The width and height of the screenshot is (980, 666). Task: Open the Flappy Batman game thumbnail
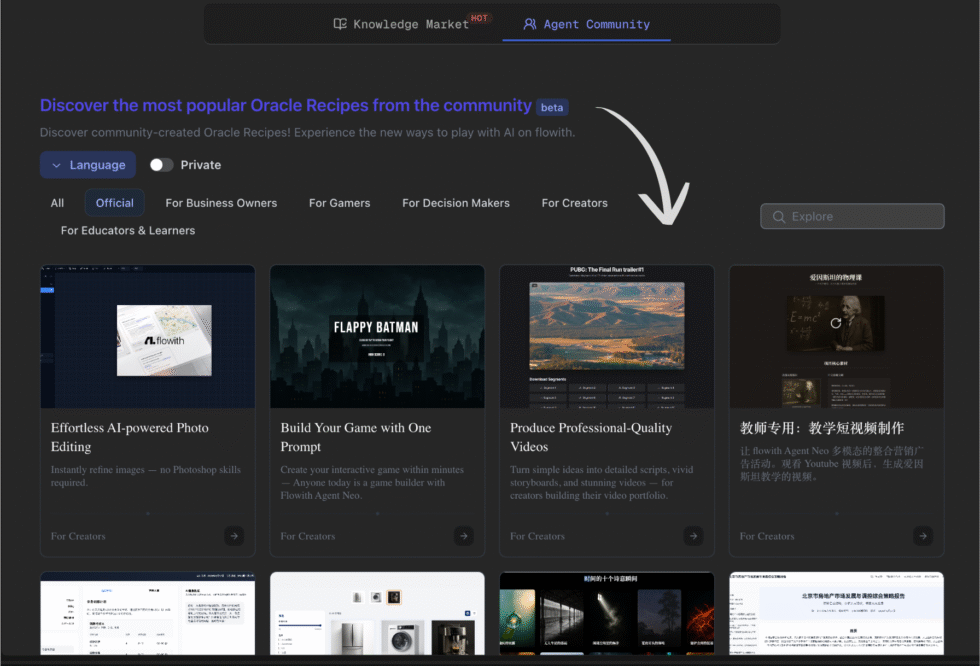(x=377, y=337)
